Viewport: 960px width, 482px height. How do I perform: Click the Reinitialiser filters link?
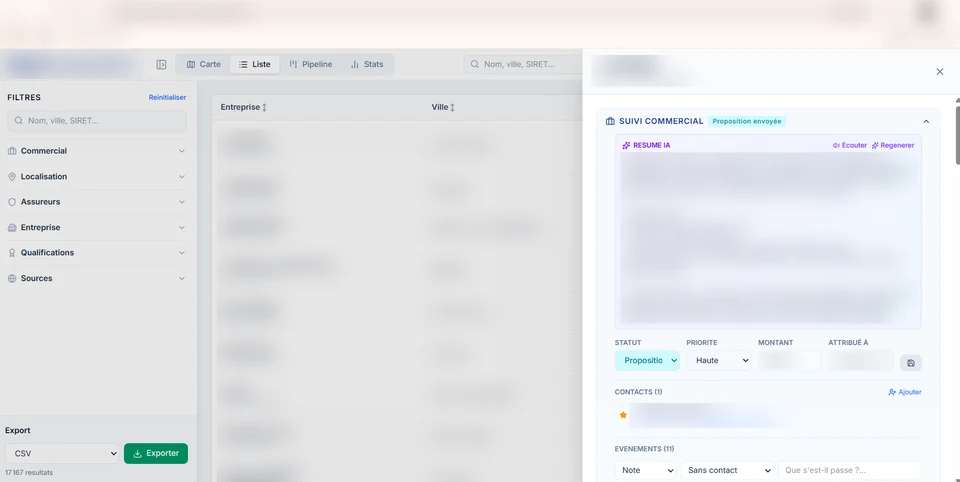point(167,97)
